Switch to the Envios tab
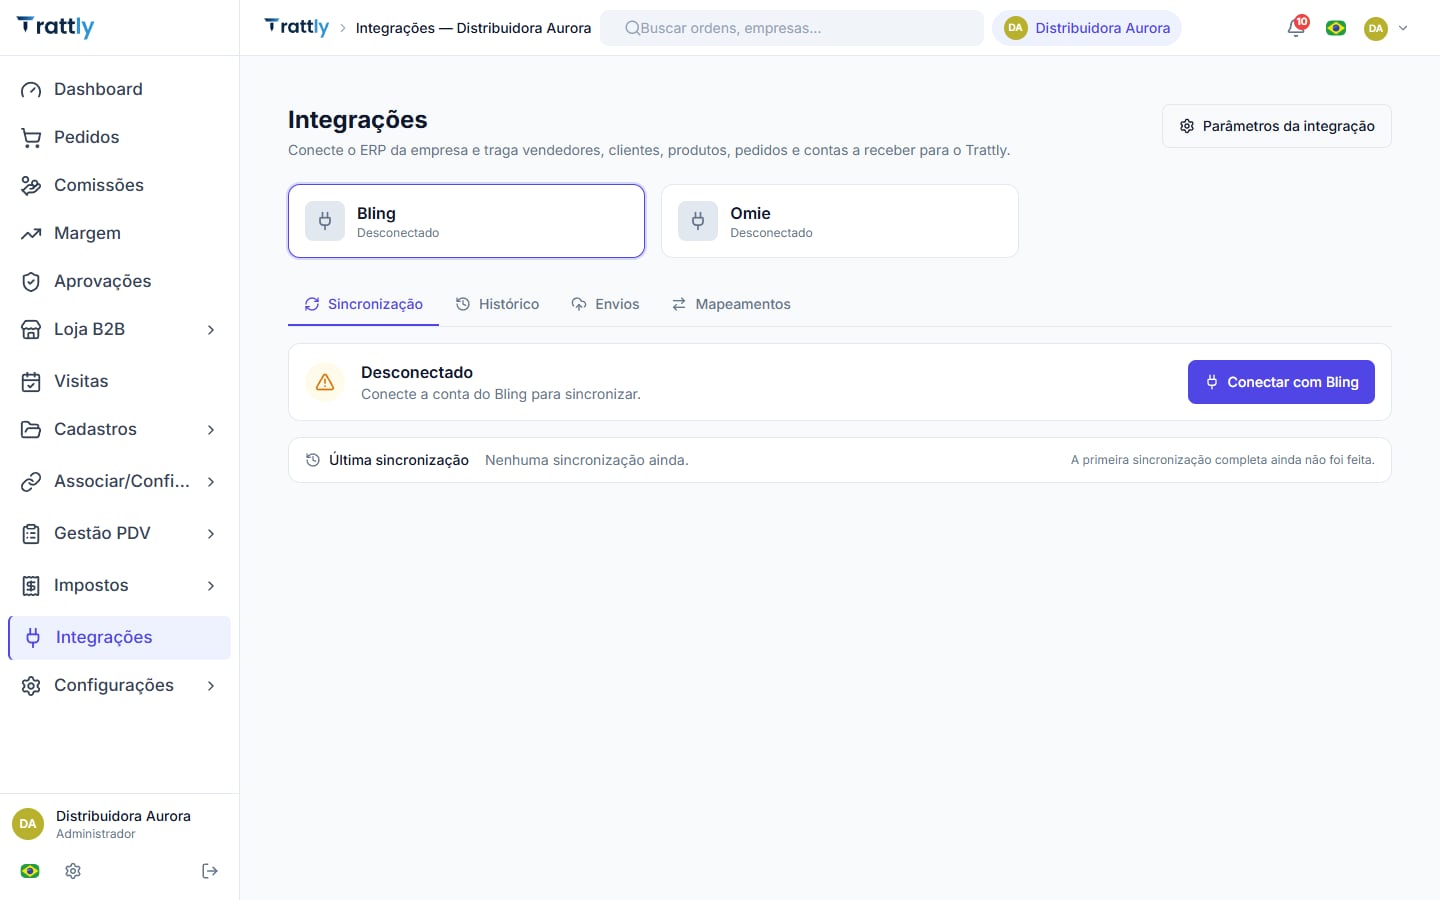Viewport: 1440px width, 900px height. 605,304
